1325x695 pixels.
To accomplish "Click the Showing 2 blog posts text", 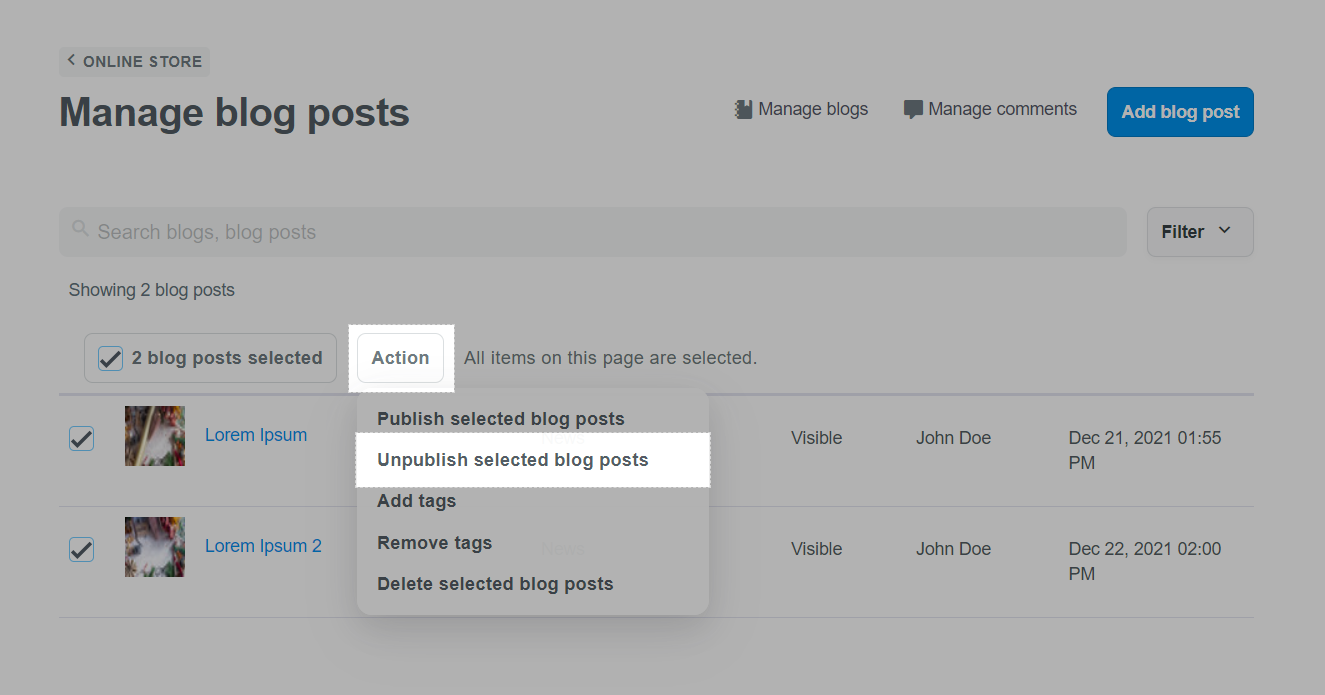I will 152,290.
